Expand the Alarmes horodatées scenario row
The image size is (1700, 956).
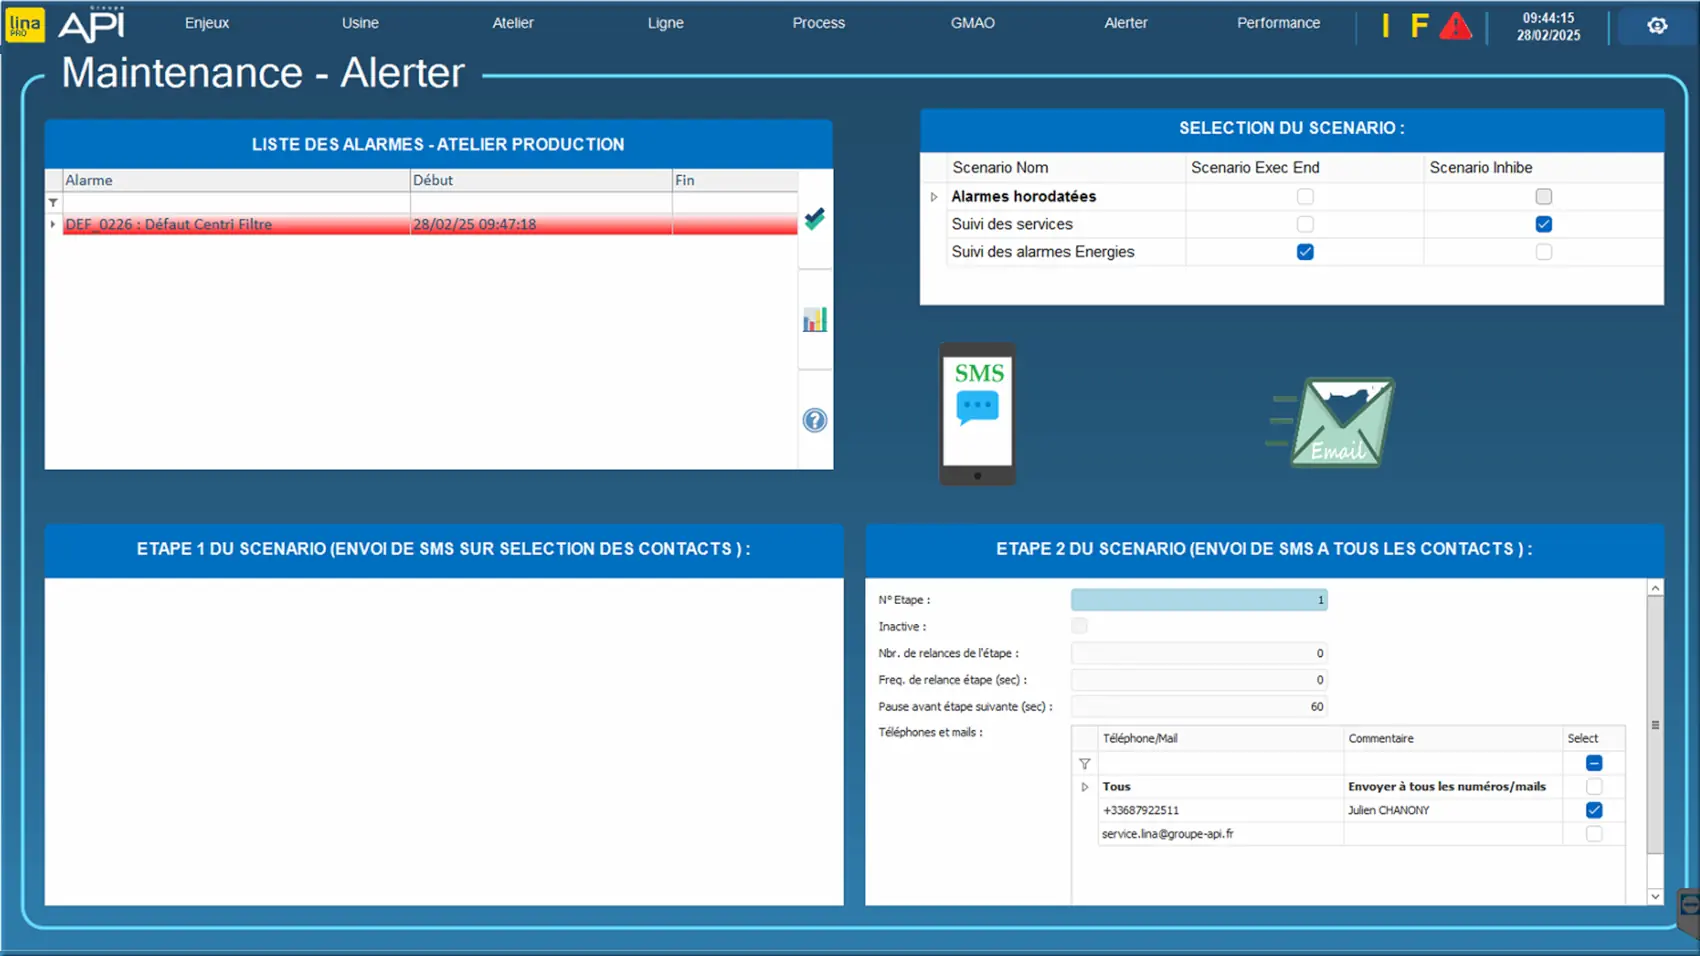[934, 197]
